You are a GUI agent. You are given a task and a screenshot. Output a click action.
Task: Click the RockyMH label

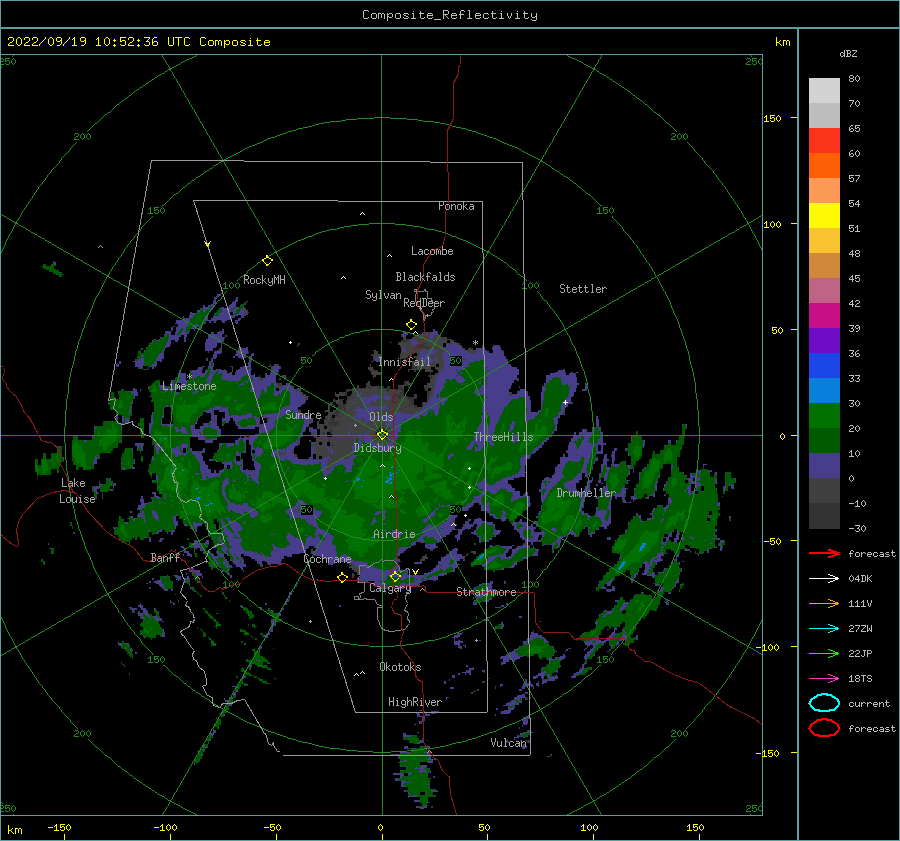(264, 280)
